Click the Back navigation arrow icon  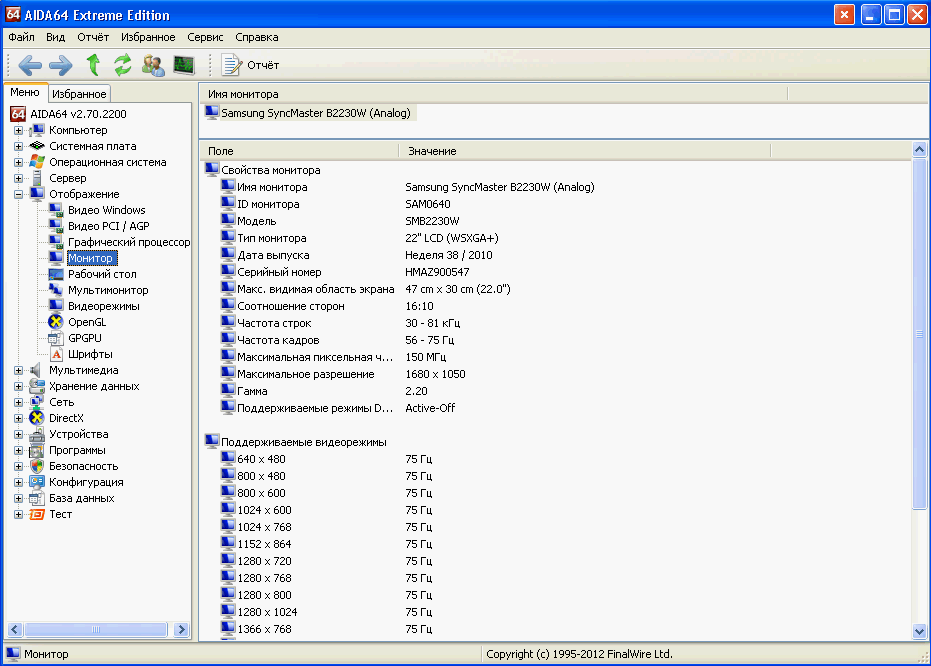(30, 65)
